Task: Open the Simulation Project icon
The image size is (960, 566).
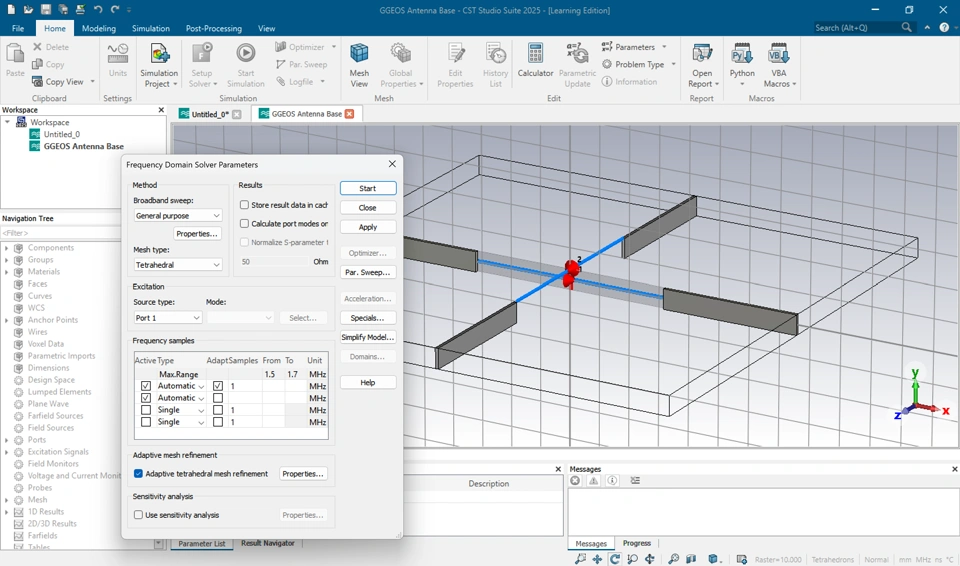Action: click(159, 54)
